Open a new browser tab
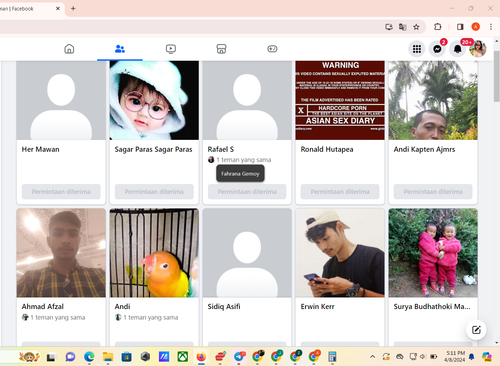Screen dimensions: 500x366 point(73,9)
